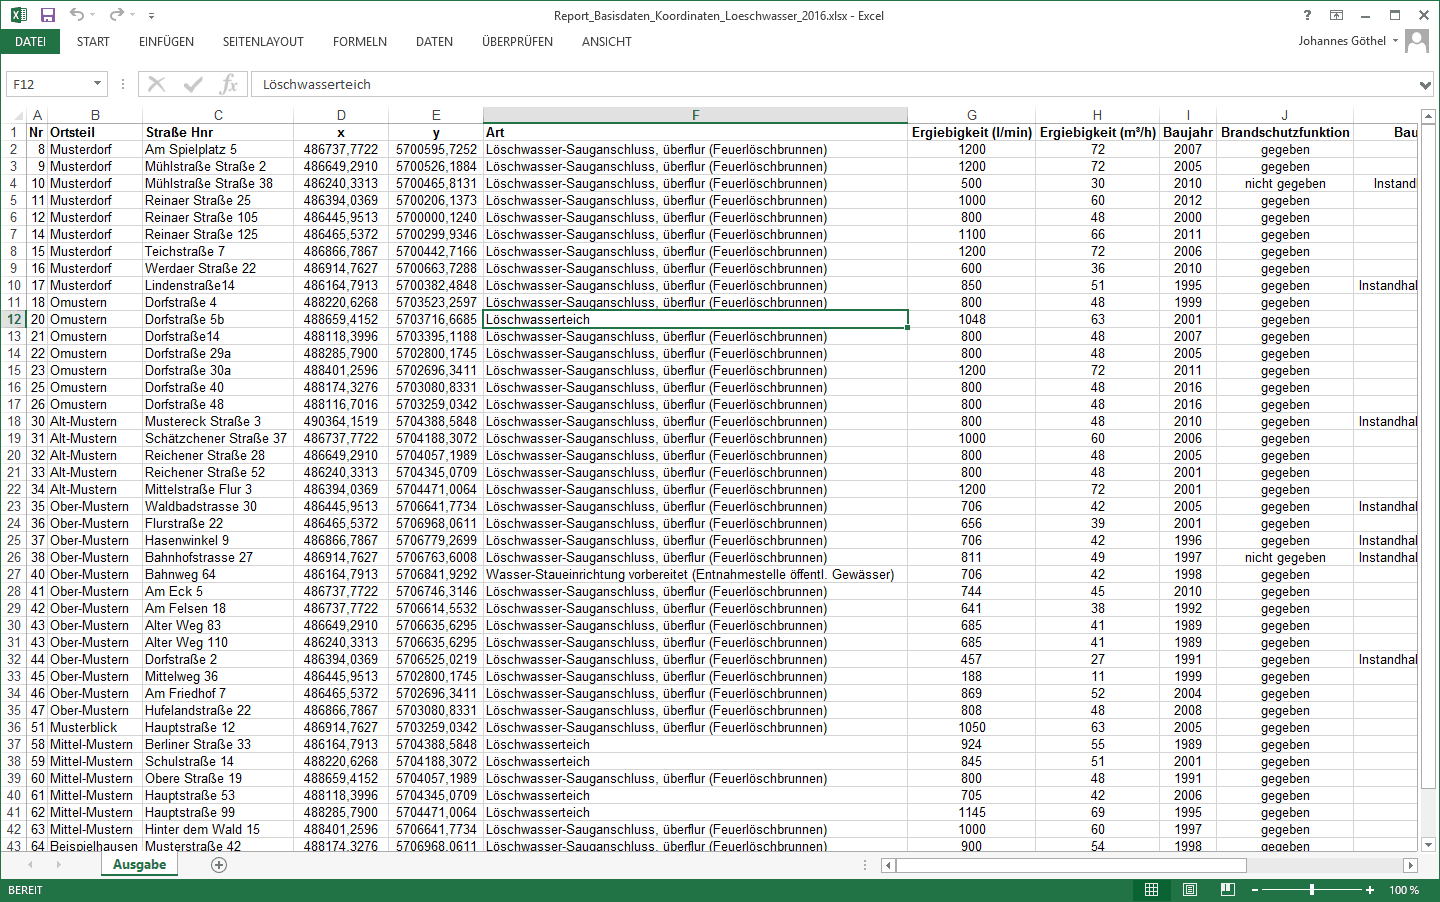Switch to Normal view in the status bar
The width and height of the screenshot is (1440, 902).
(1152, 890)
